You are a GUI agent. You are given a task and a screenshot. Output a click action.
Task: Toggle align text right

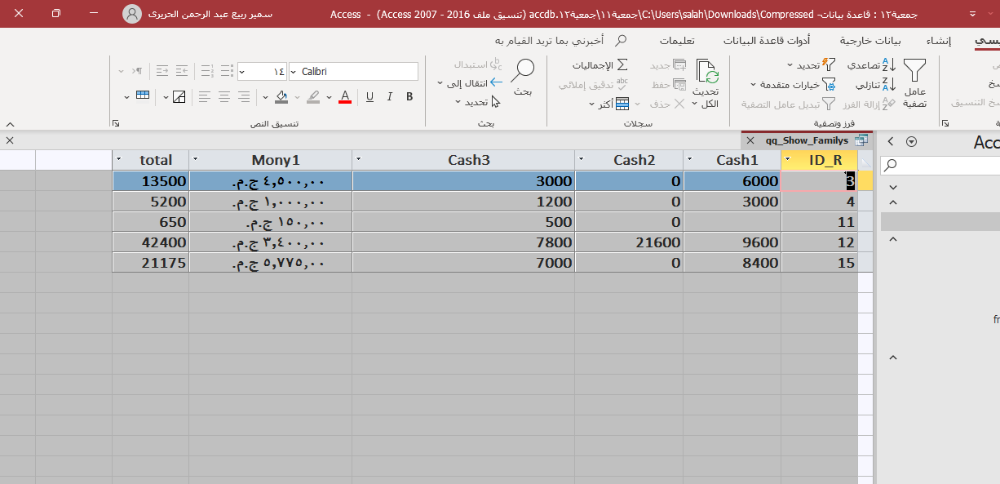pos(244,97)
